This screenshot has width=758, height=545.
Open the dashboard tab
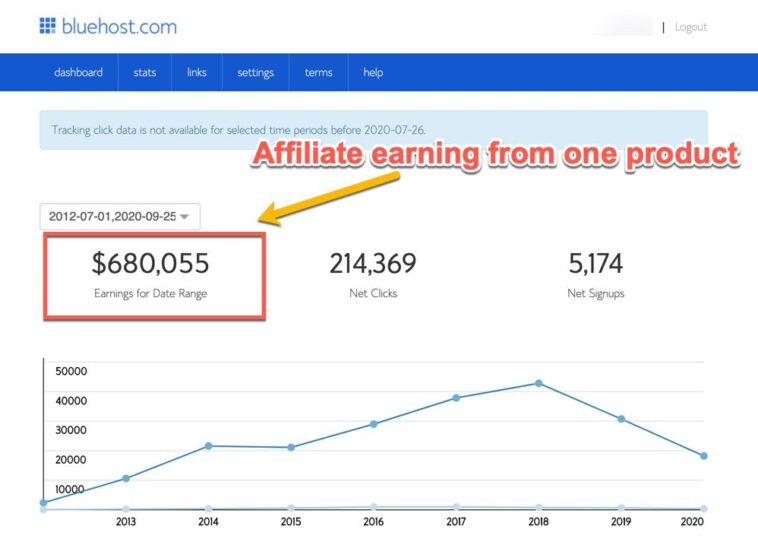[x=78, y=73]
